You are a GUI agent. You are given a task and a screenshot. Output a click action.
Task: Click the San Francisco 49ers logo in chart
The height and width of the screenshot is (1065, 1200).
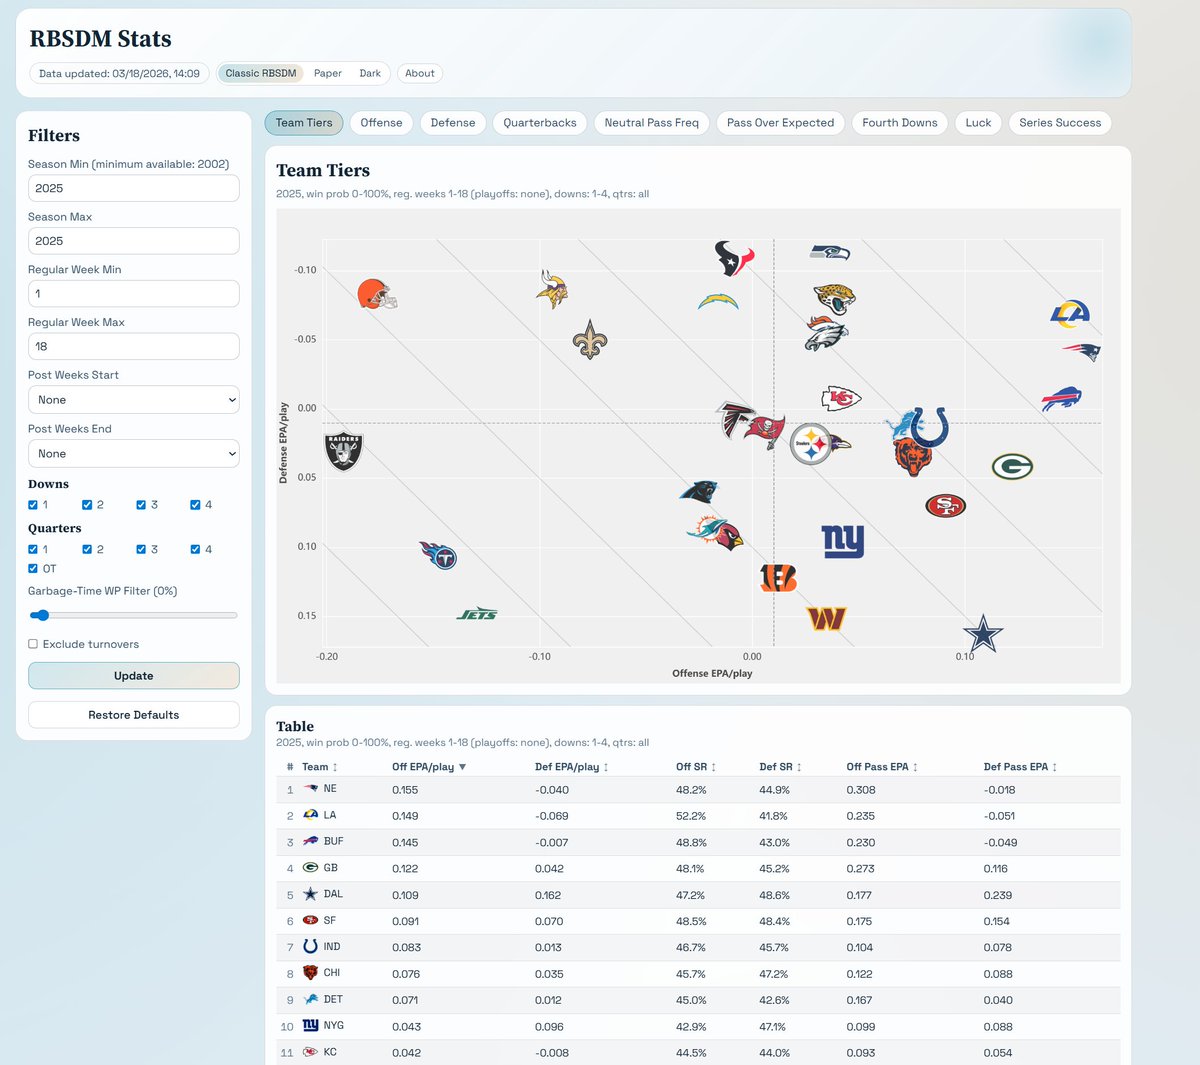tap(945, 506)
